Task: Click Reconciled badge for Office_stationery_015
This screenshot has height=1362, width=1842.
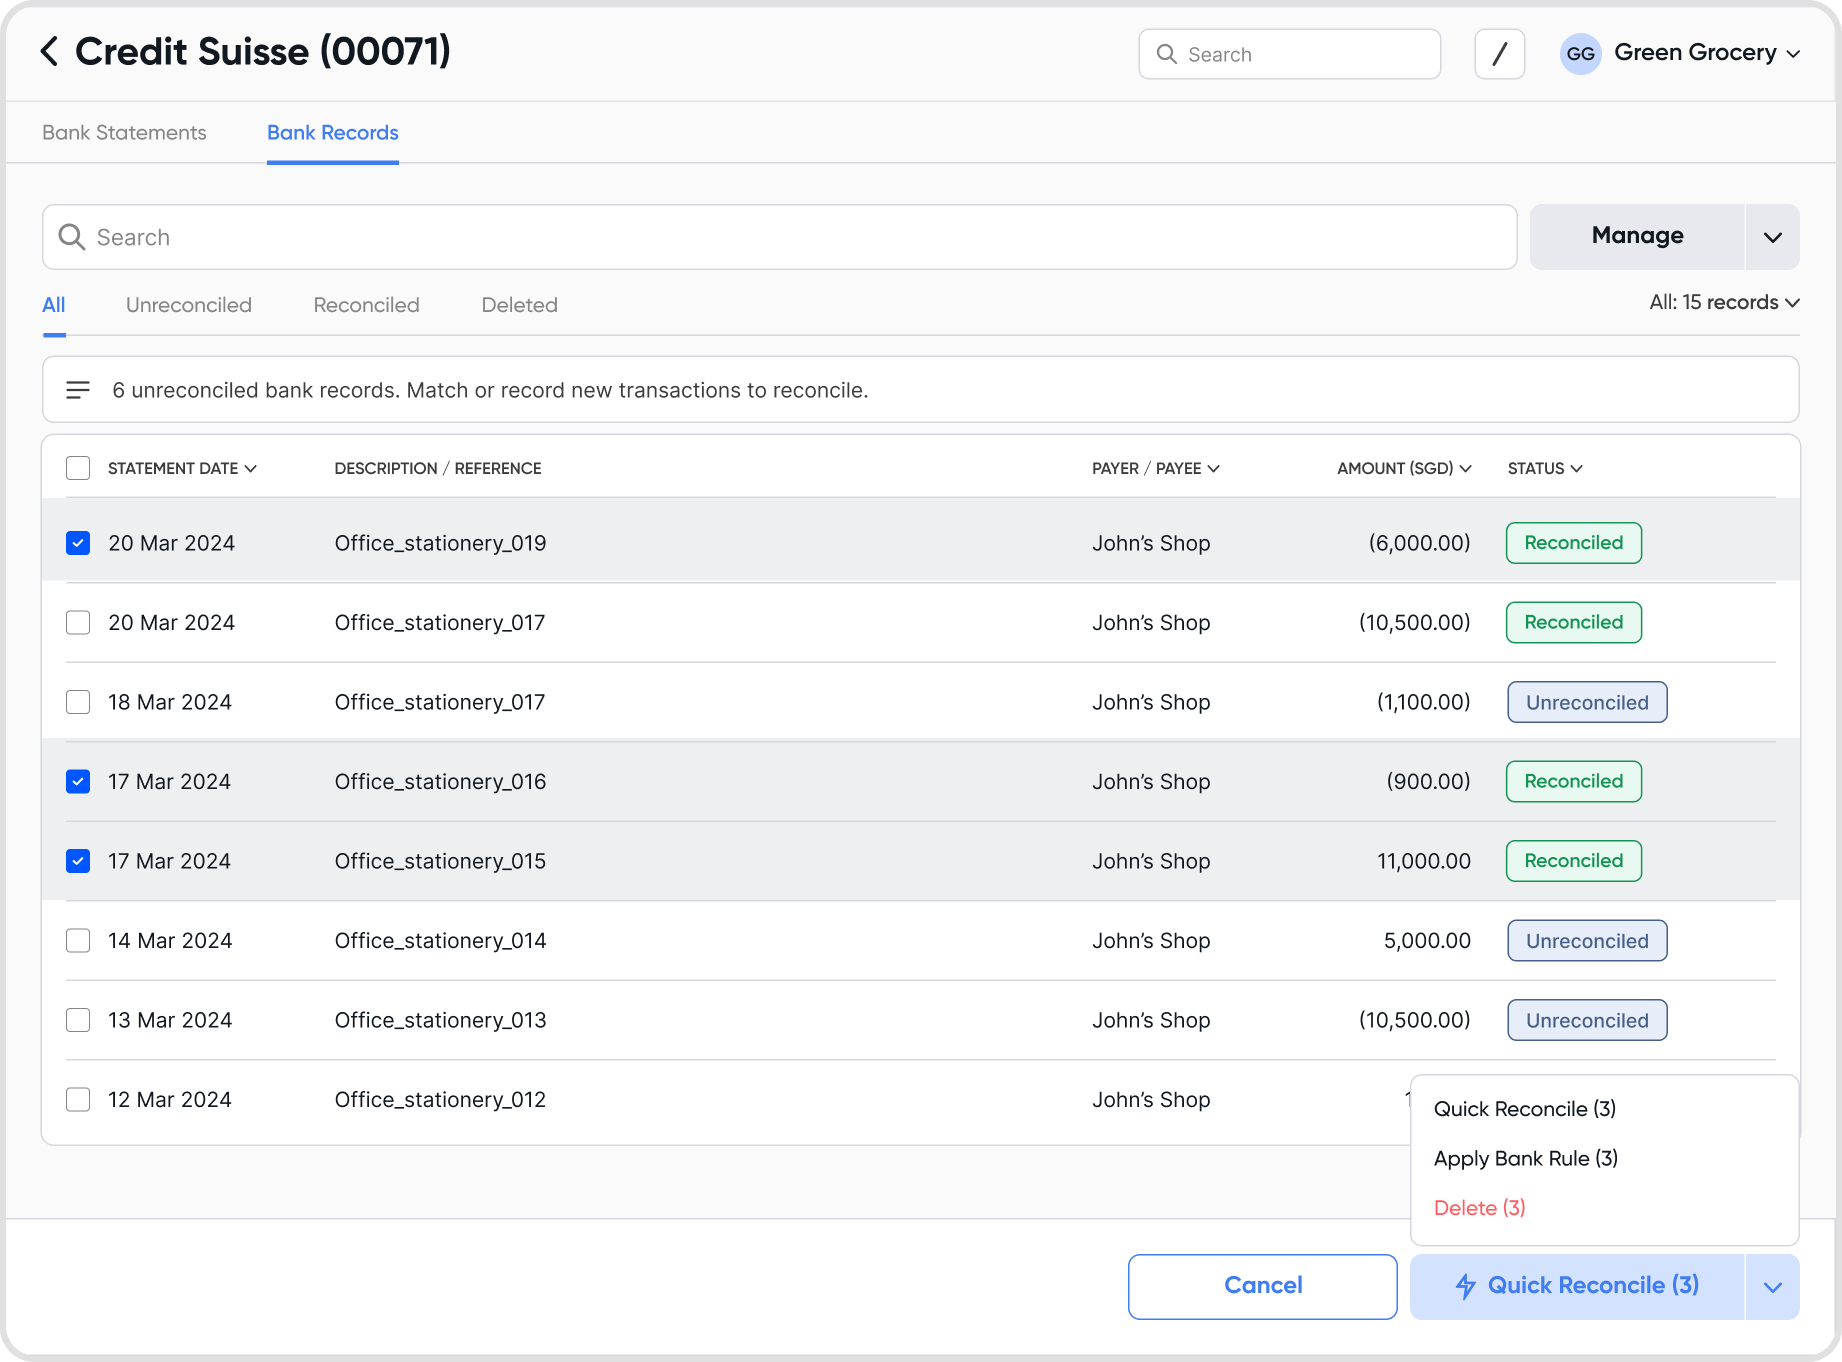Action: tap(1574, 861)
